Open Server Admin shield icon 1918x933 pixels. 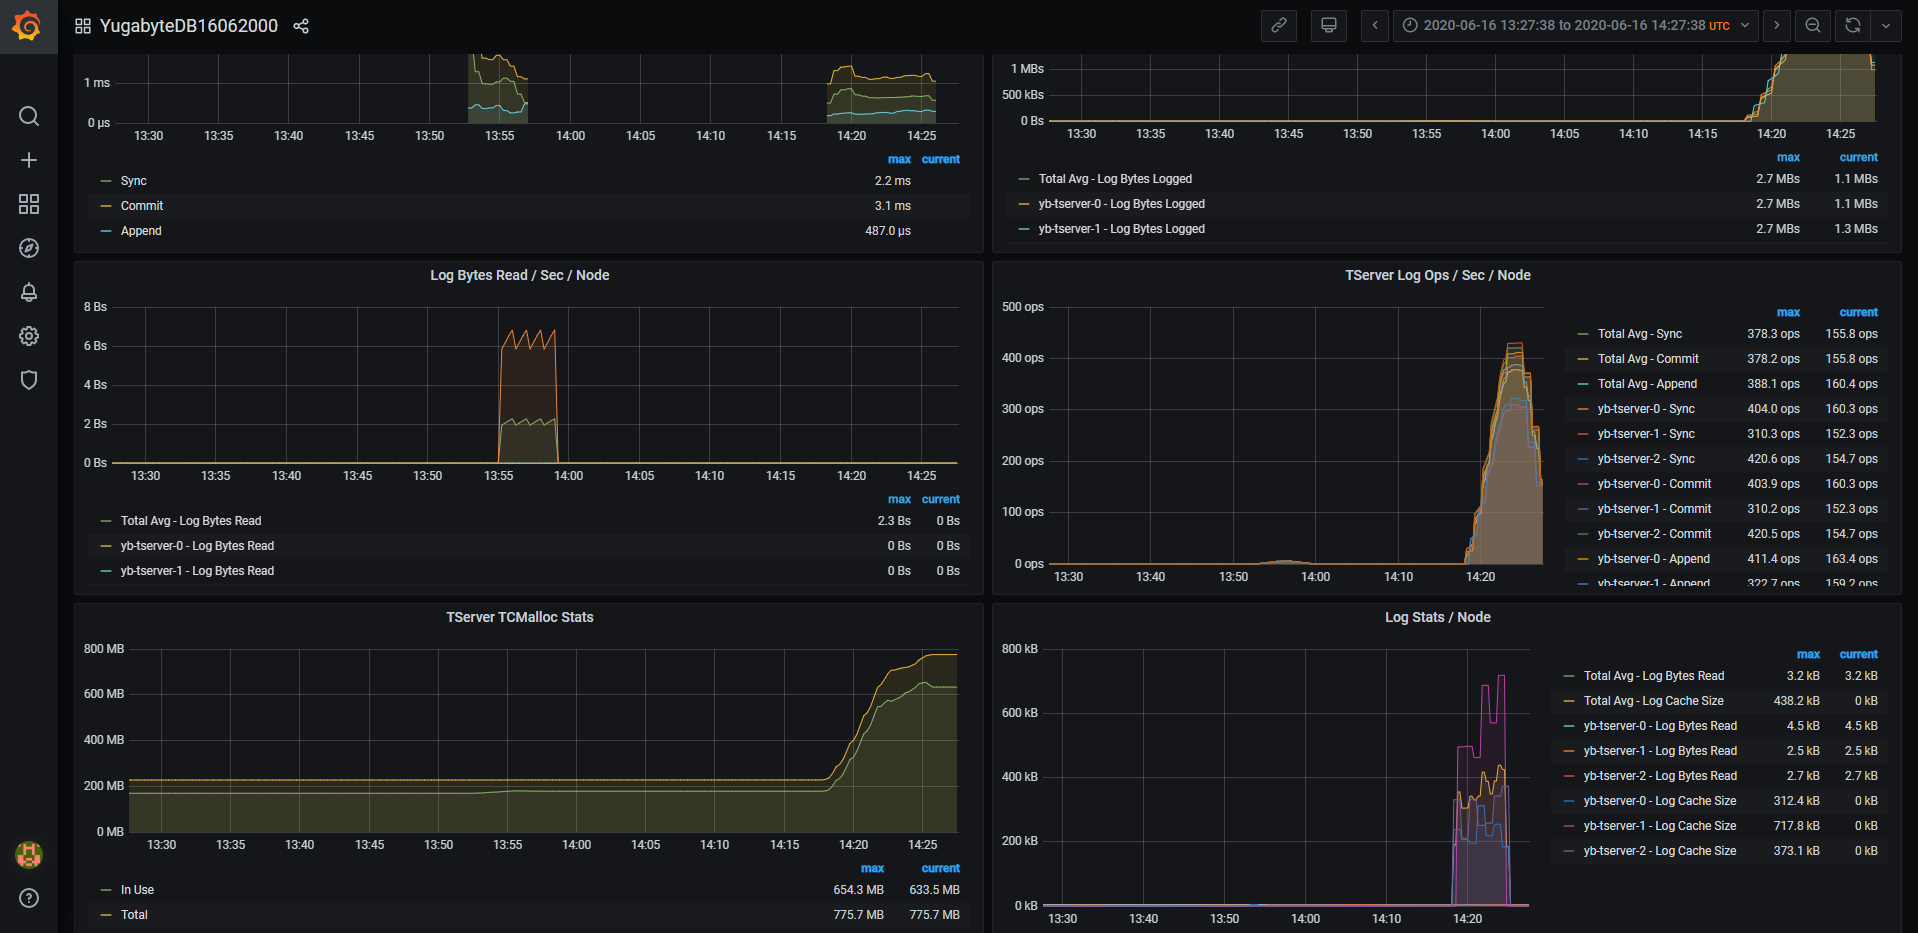pyautogui.click(x=29, y=380)
